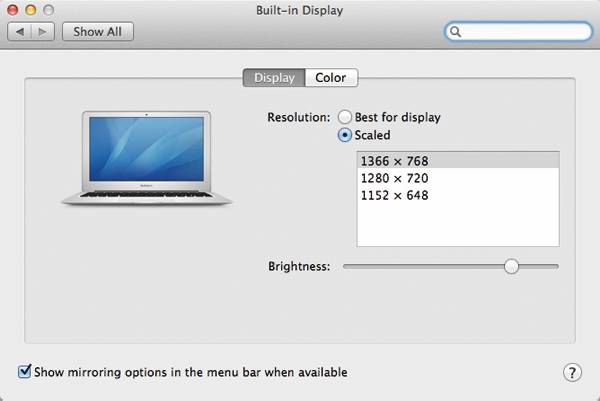600x401 pixels.
Task: Click the magnifying glass search icon
Action: (456, 32)
